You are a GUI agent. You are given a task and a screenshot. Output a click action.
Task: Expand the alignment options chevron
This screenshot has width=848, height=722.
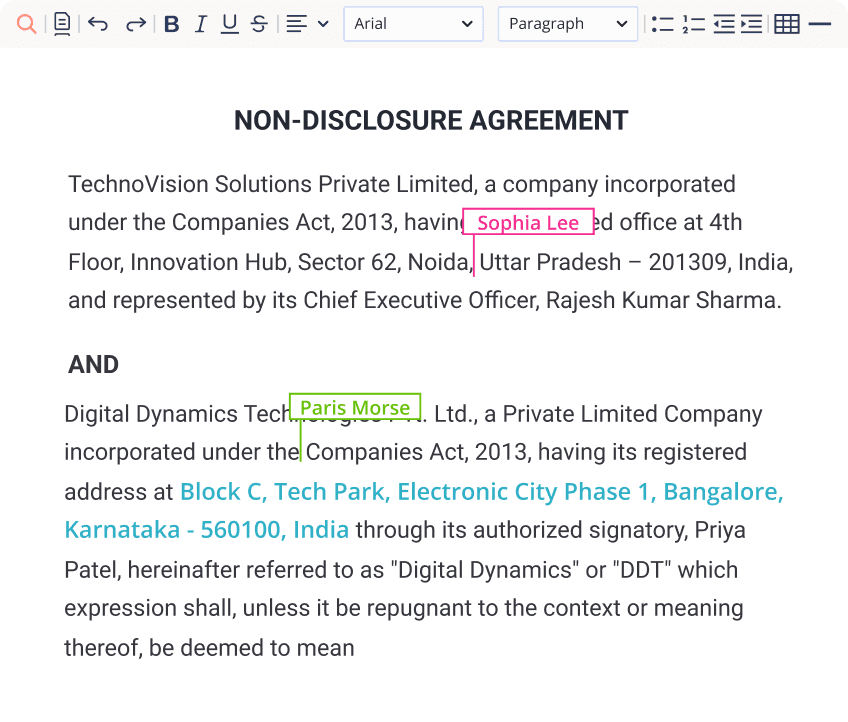coord(323,24)
